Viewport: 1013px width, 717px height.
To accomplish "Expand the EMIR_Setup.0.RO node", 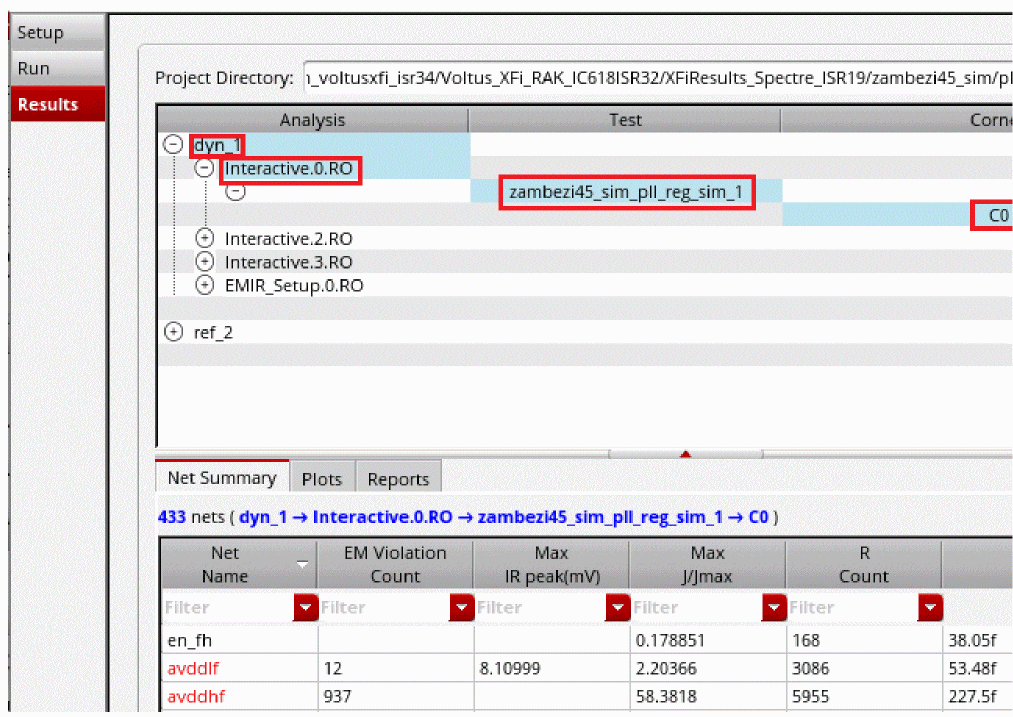I will tap(205, 286).
